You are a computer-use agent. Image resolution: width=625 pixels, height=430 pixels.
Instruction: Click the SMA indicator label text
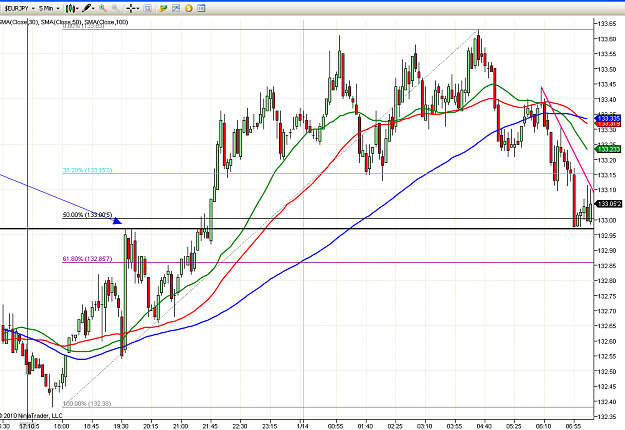64,22
